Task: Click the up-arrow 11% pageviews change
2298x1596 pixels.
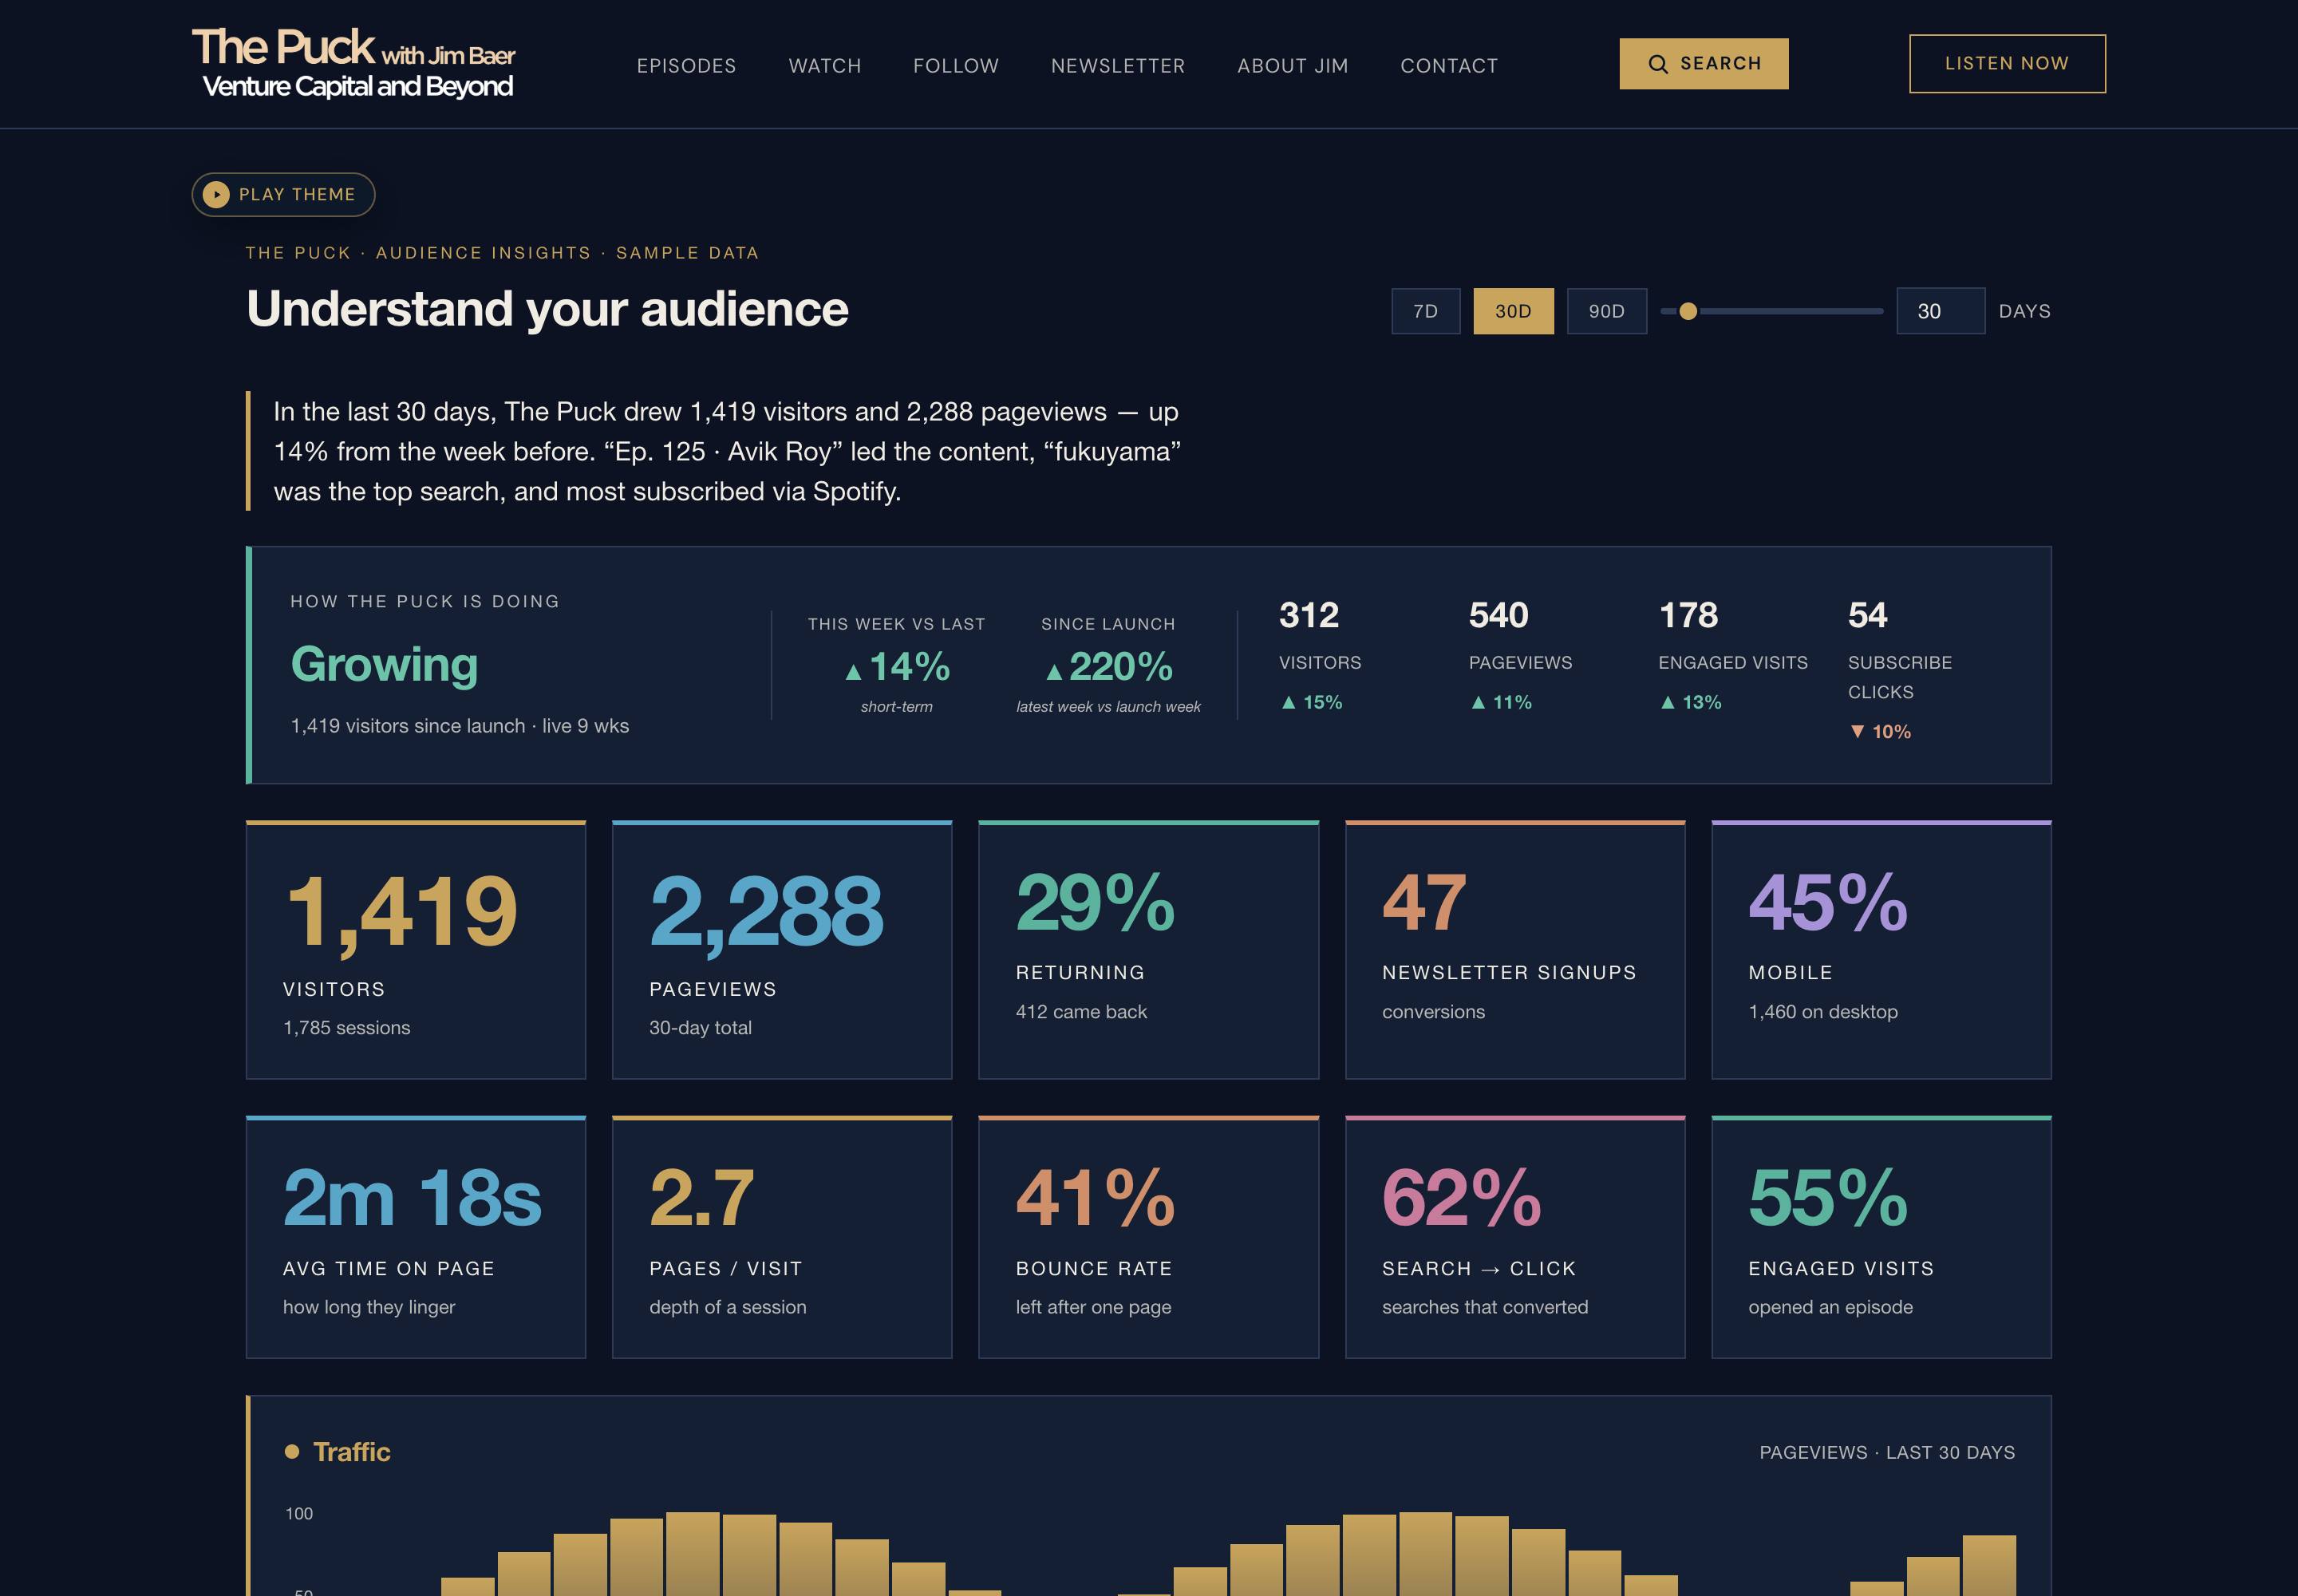Action: (x=1501, y=702)
